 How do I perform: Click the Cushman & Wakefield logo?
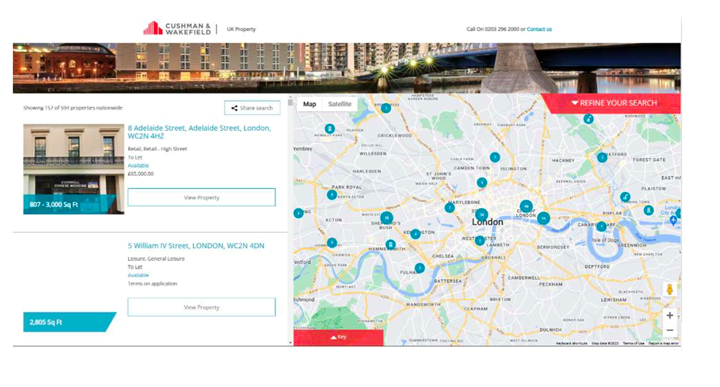click(177, 28)
